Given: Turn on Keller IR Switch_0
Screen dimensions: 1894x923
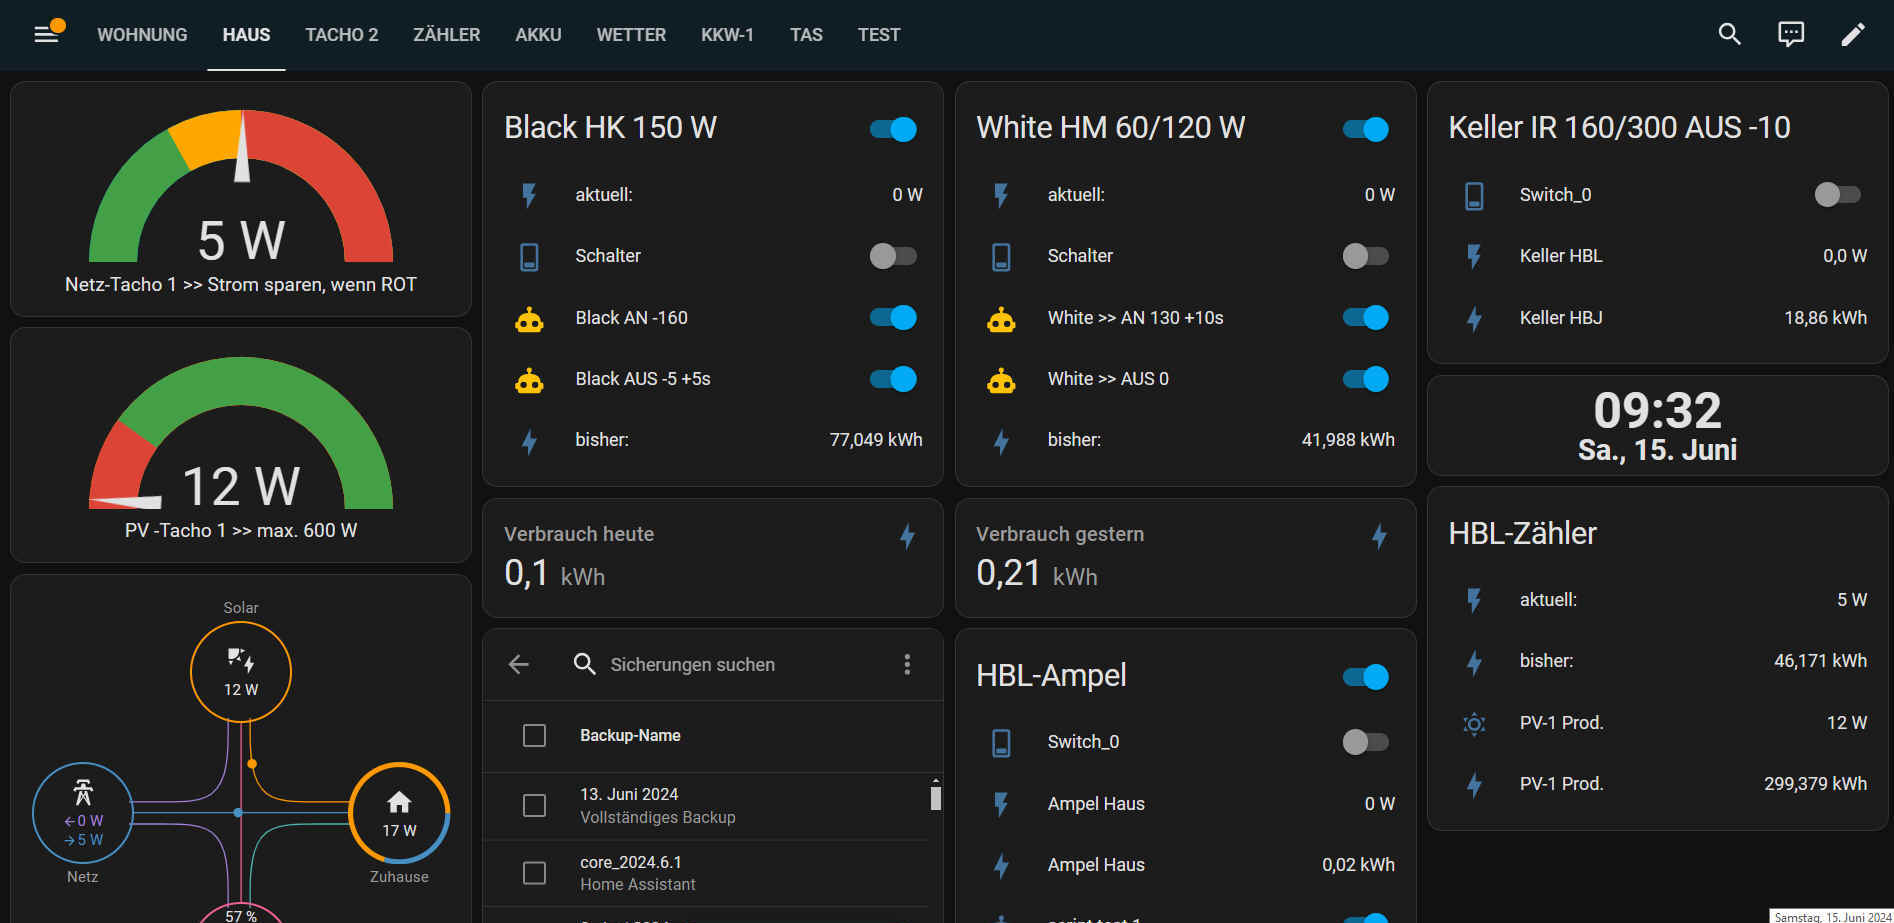Looking at the screenshot, I should [1837, 194].
